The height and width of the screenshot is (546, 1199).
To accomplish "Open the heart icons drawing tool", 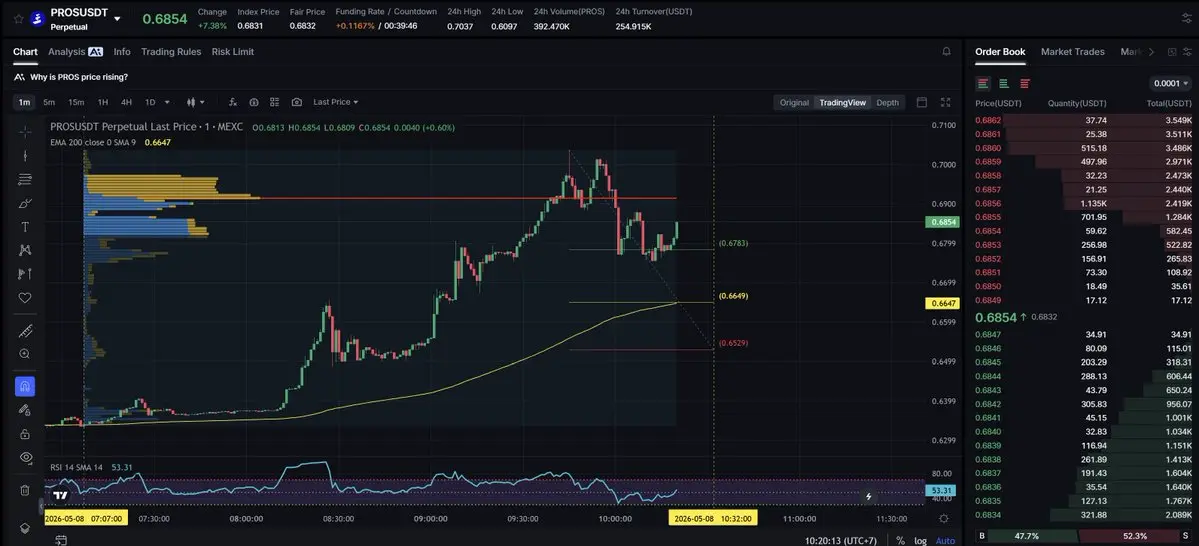I will (x=24, y=297).
